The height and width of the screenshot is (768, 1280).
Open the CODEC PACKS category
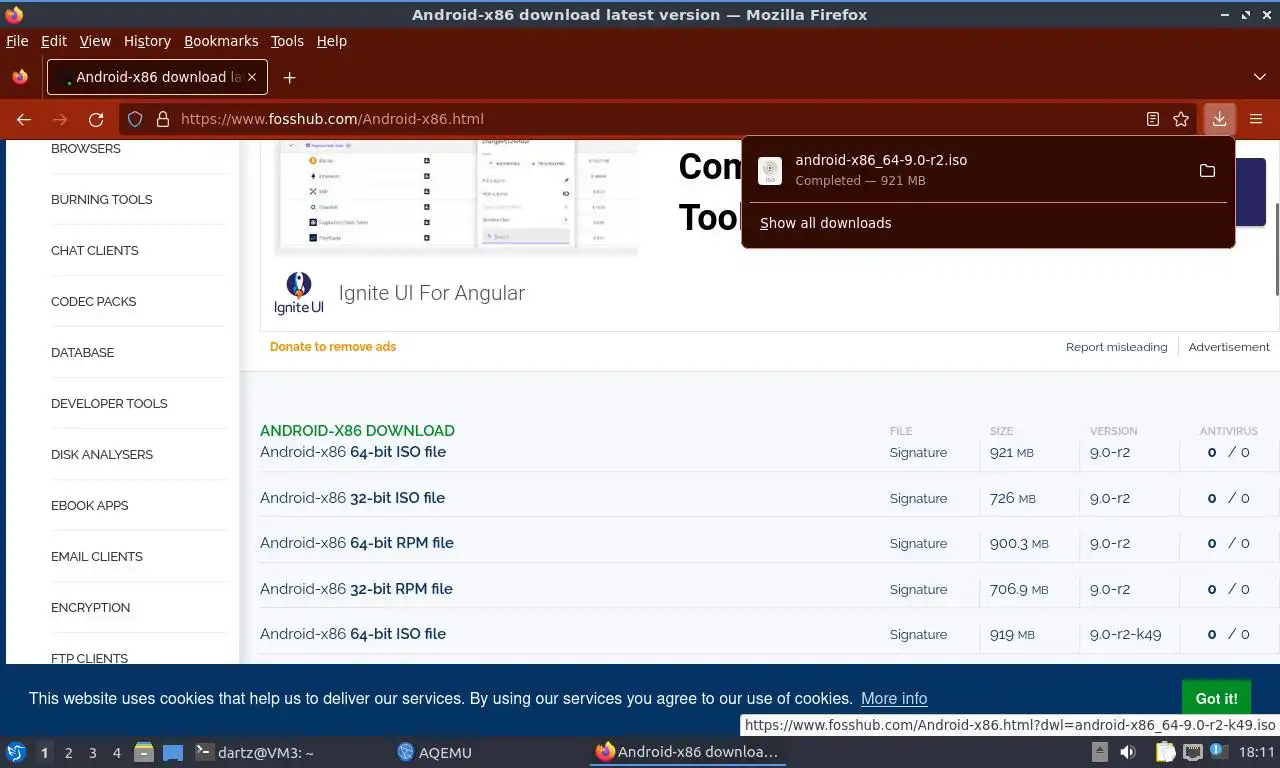[93, 302]
